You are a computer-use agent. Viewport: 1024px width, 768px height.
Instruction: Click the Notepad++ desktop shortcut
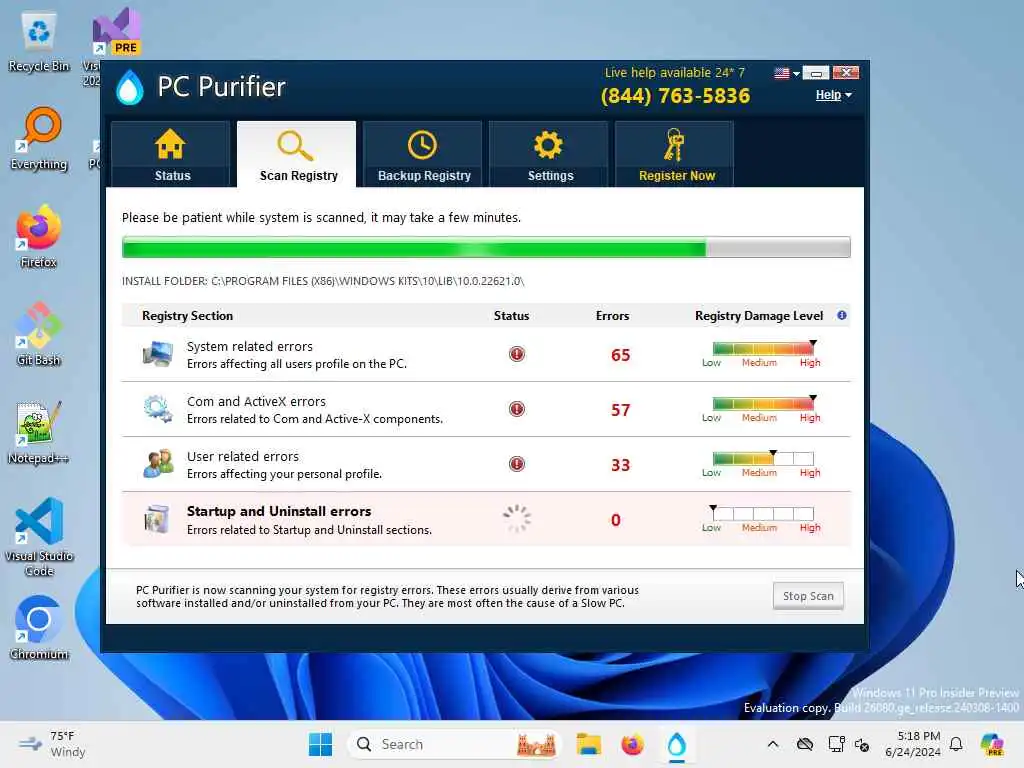point(39,432)
